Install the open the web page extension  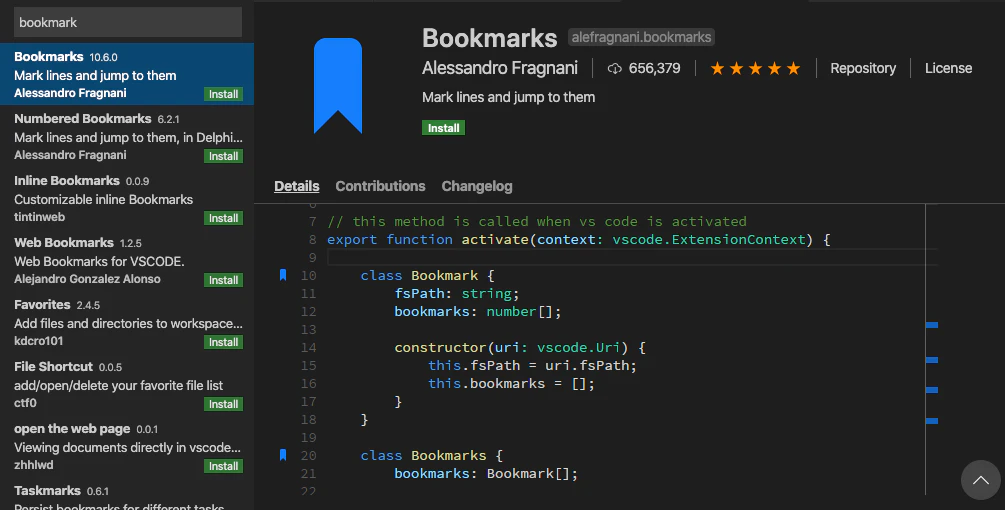[x=224, y=466]
